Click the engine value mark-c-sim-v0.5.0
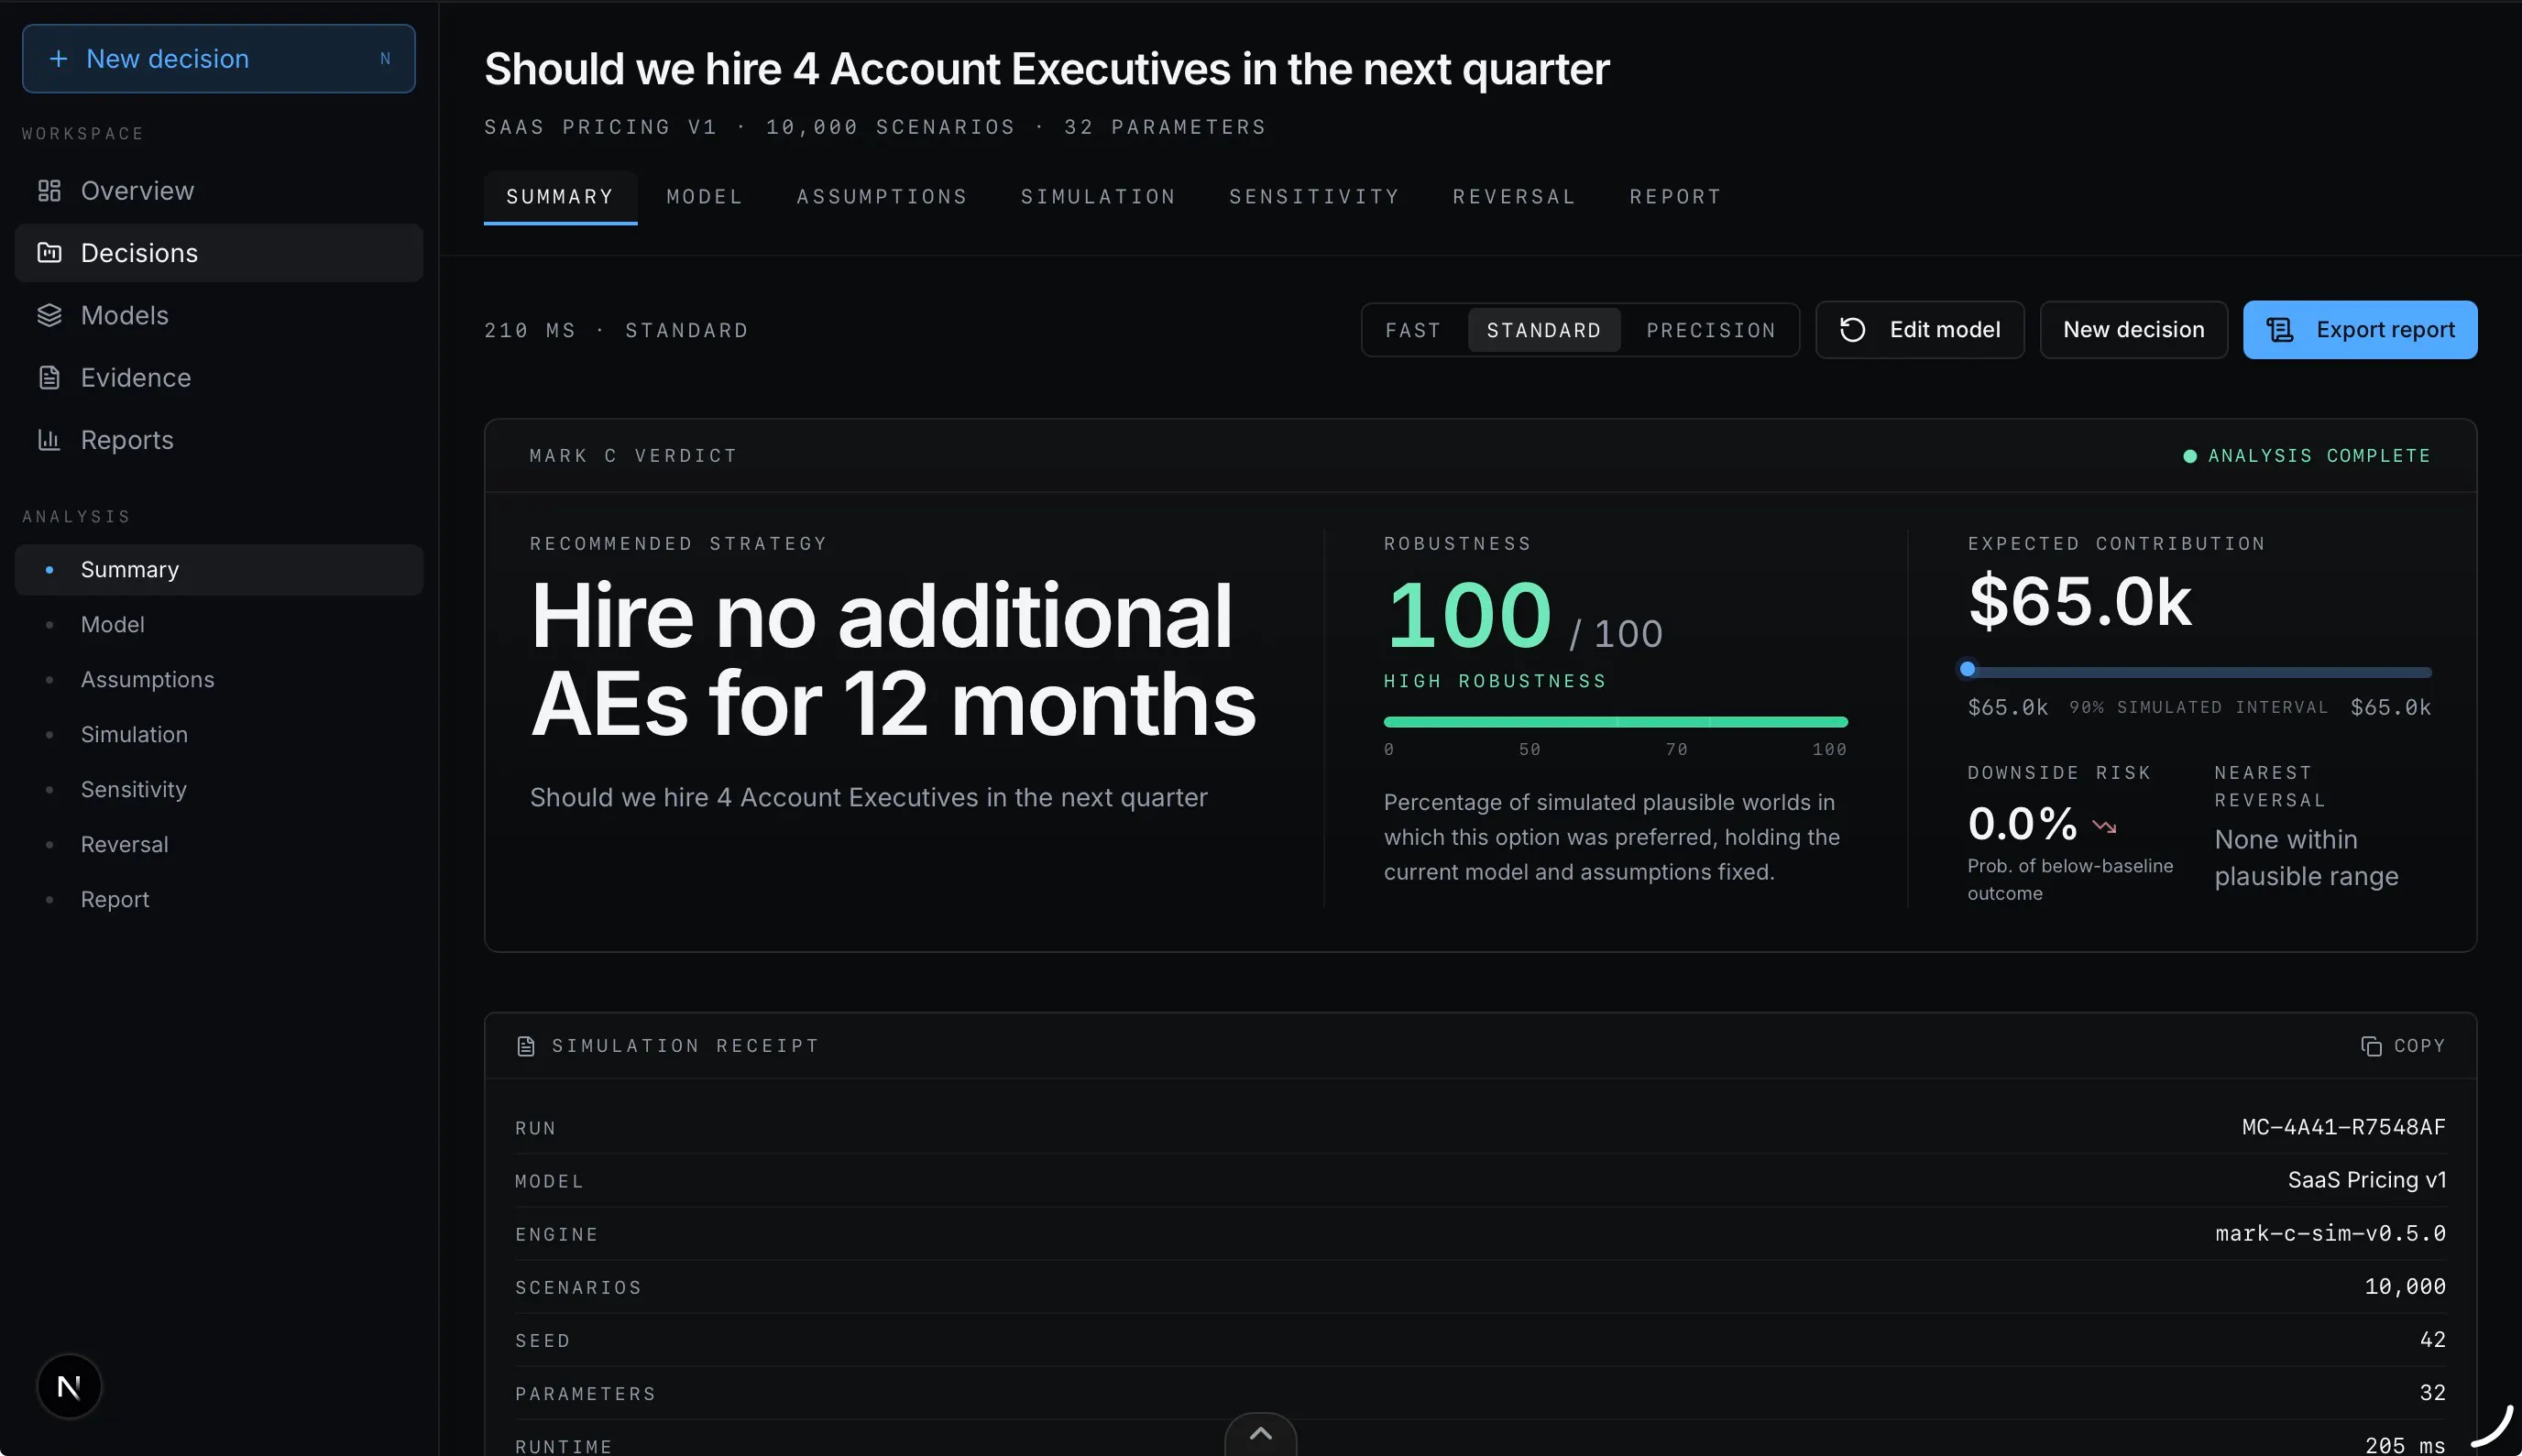Viewport: 2522px width, 1456px height. click(2330, 1234)
